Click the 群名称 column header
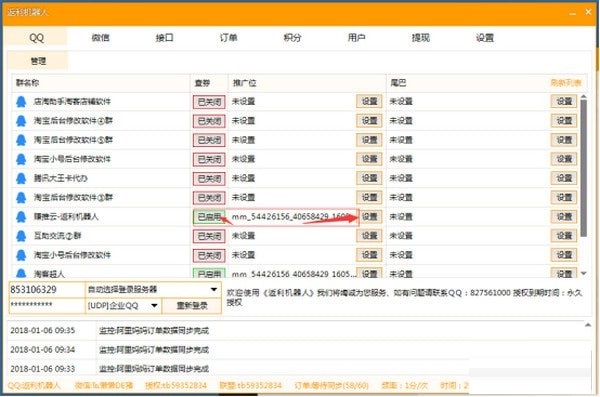 click(x=27, y=83)
